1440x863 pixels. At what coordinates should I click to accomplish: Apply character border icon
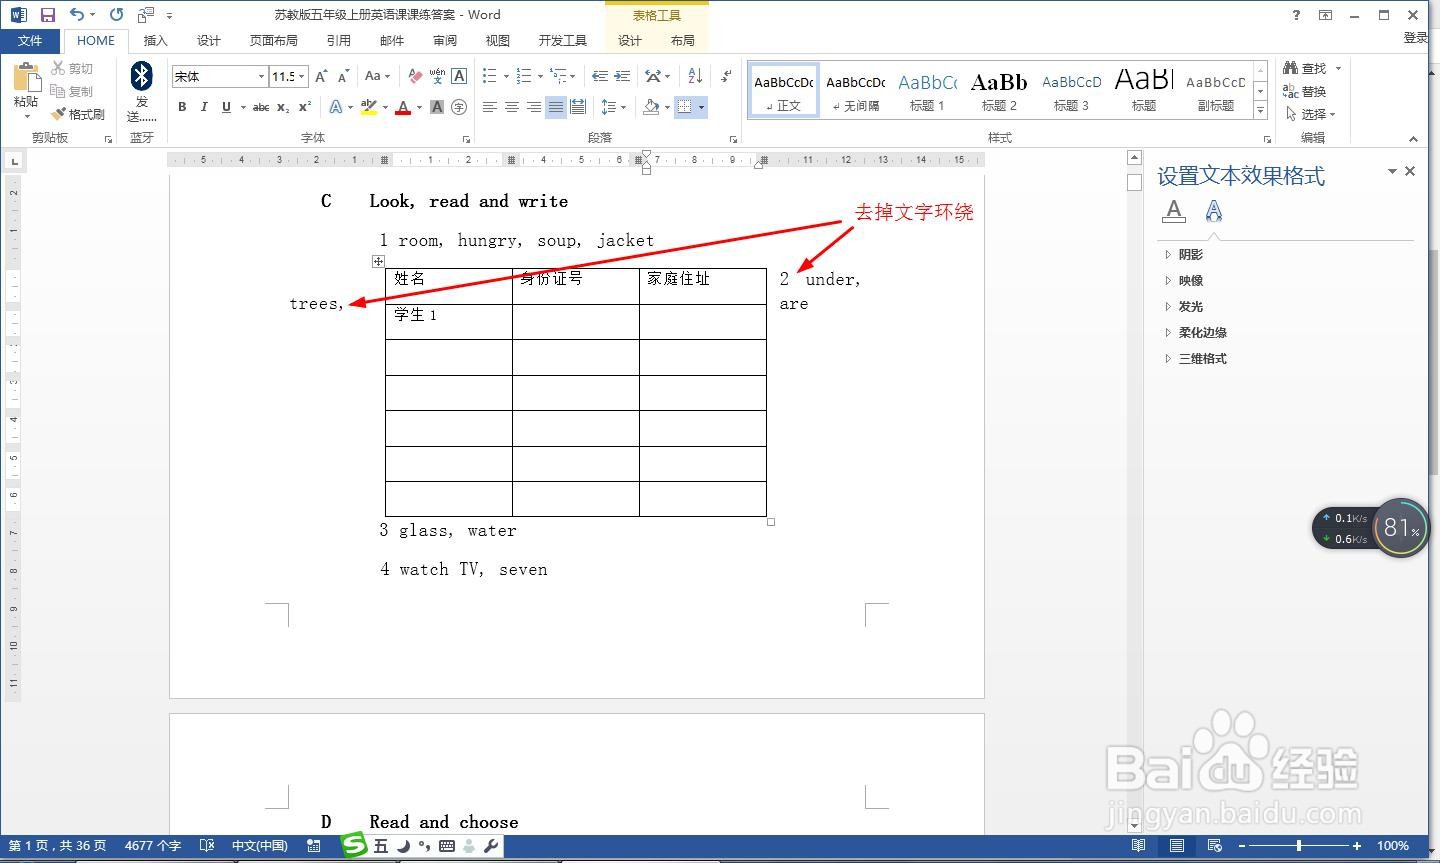459,76
